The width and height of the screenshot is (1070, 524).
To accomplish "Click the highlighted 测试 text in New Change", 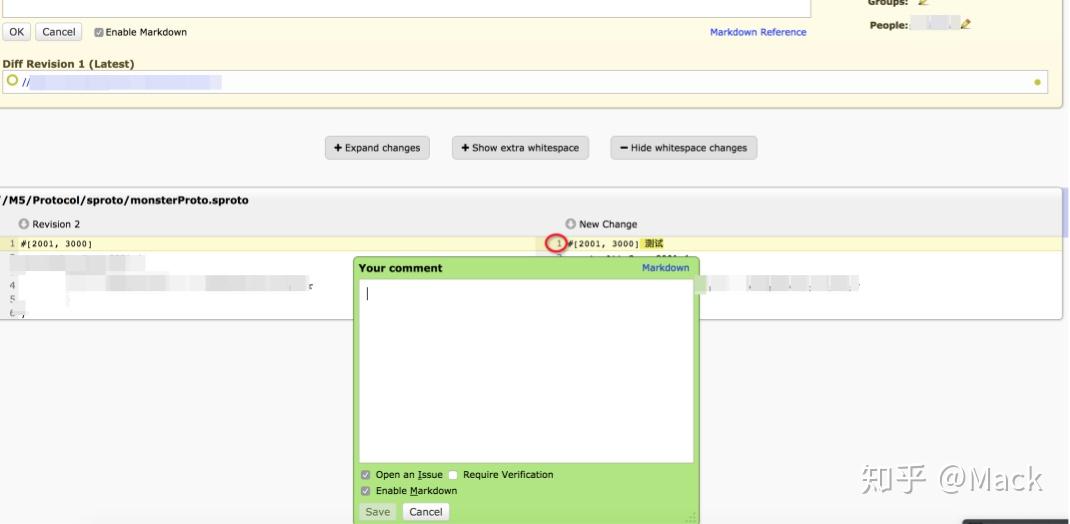I will tap(654, 244).
